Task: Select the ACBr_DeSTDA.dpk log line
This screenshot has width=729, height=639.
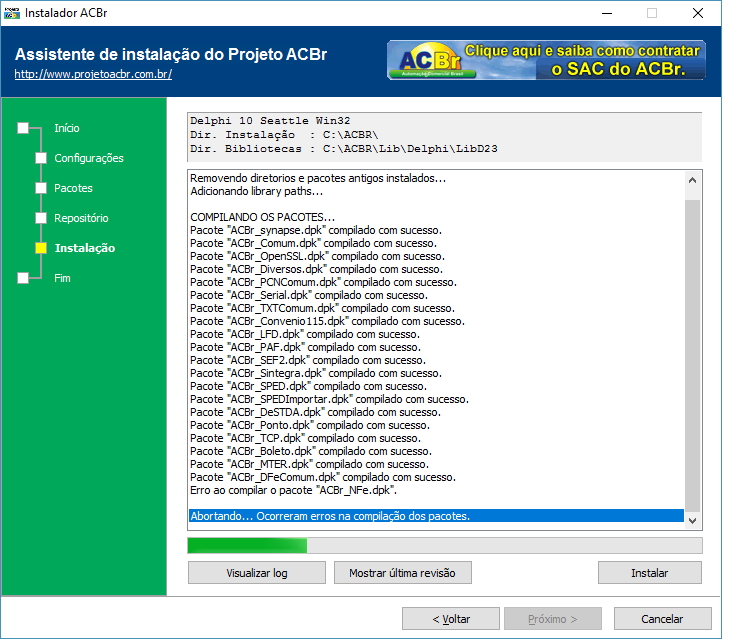Action: point(315,413)
